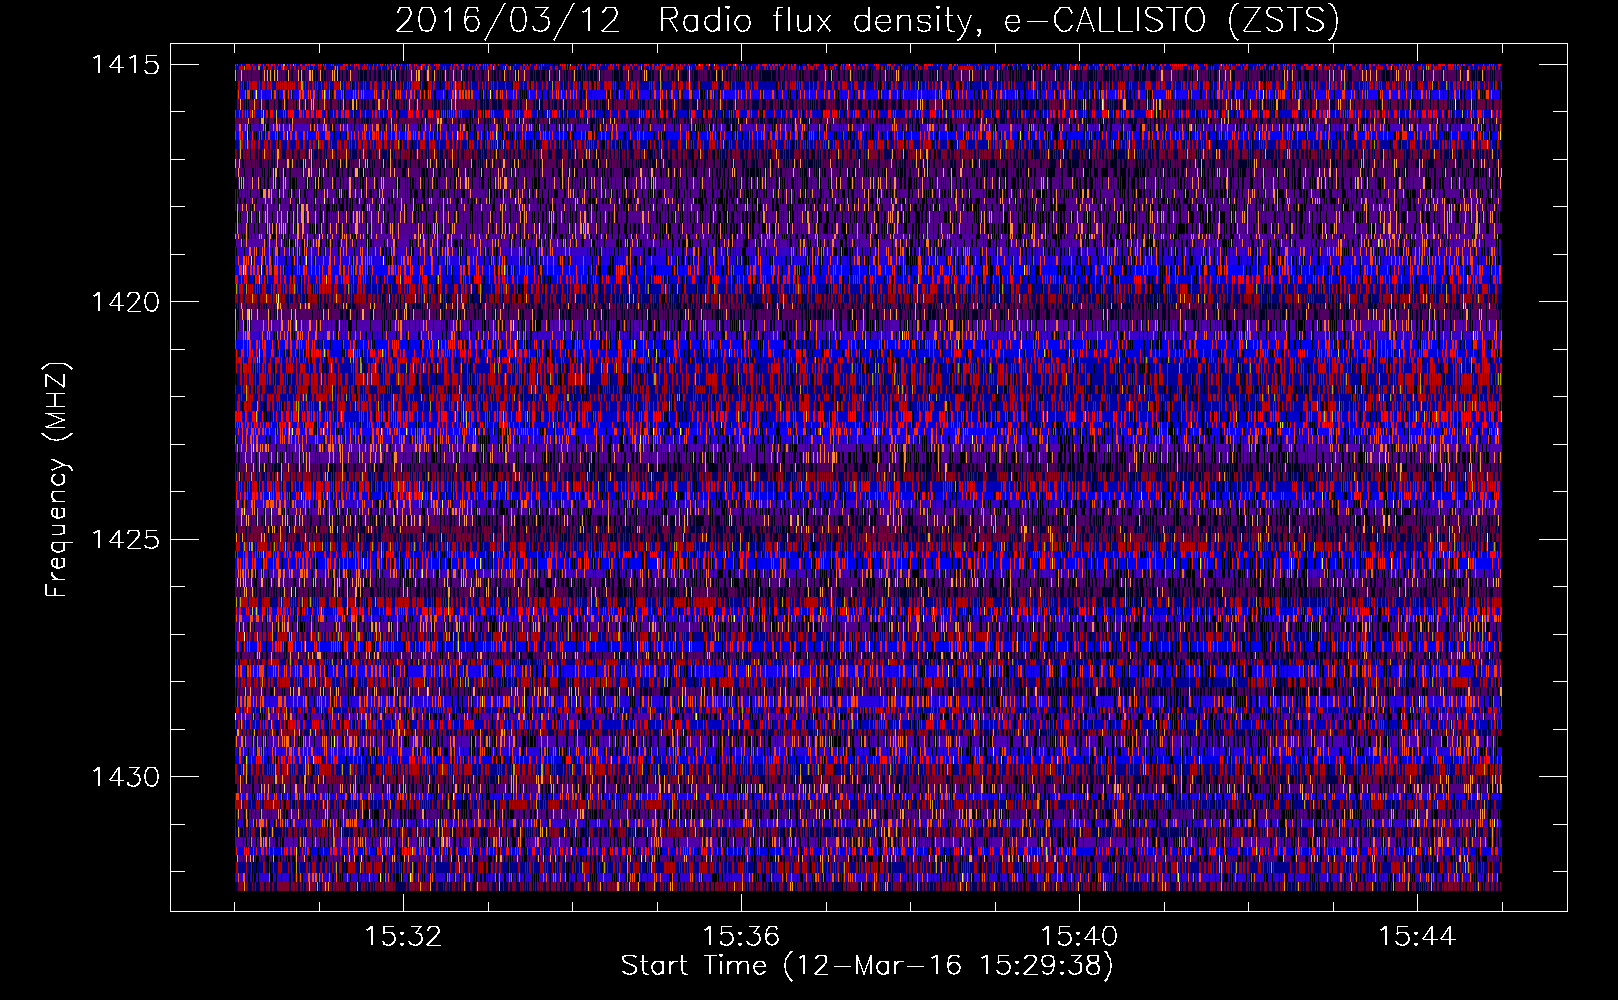Click the '15:40' time tick label
Viewport: 1618px width, 1000px height.
pyautogui.click(x=1079, y=937)
